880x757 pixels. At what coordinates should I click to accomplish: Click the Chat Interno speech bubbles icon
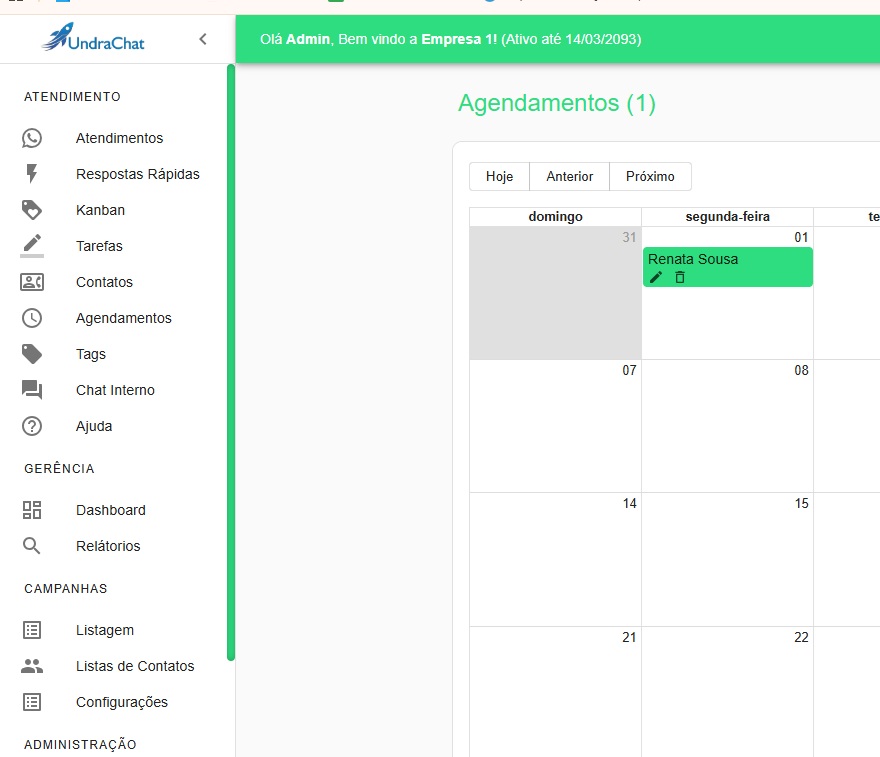click(x=32, y=390)
